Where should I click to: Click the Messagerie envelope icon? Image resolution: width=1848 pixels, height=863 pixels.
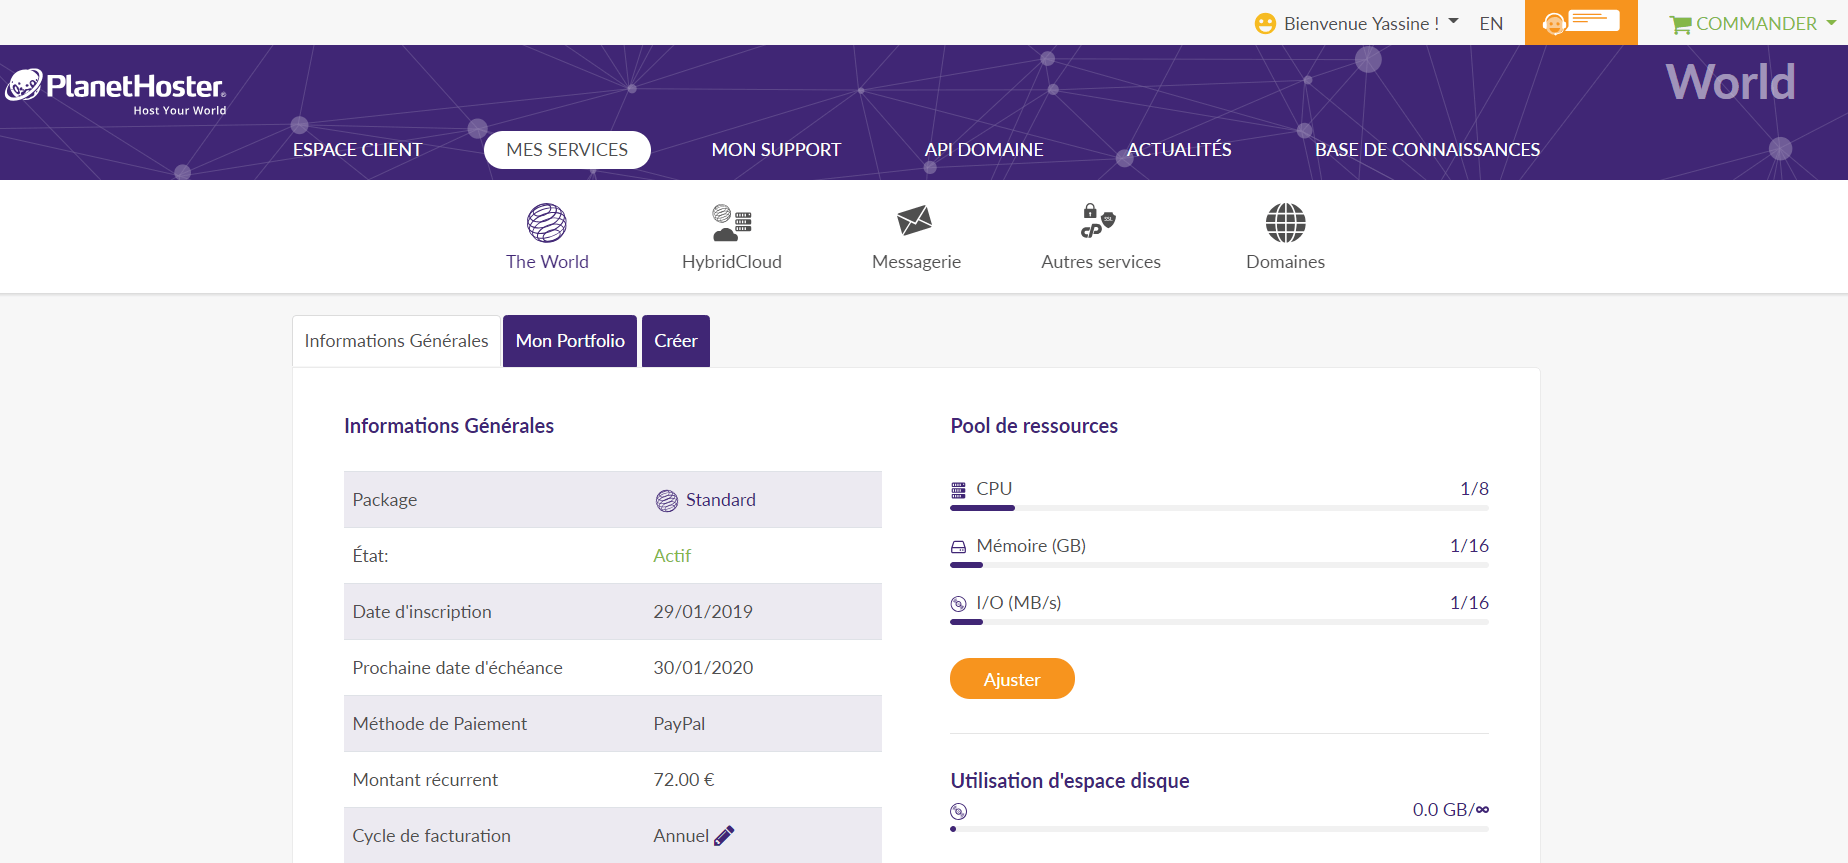coord(915,221)
